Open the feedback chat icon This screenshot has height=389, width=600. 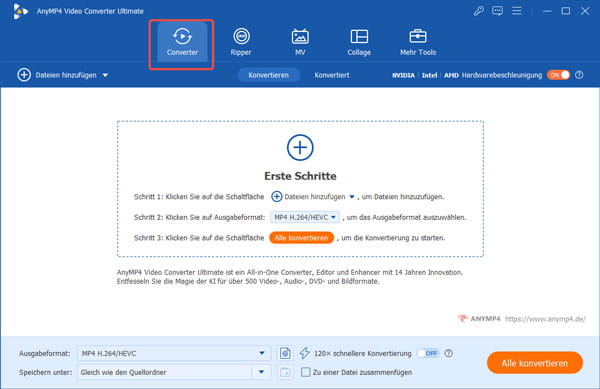tap(497, 11)
